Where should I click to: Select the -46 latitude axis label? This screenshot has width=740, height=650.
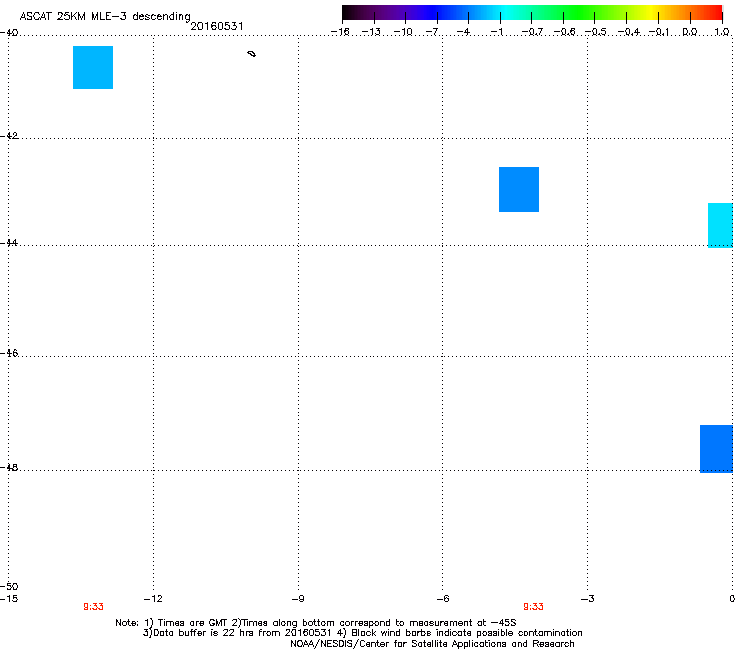(x=9, y=353)
